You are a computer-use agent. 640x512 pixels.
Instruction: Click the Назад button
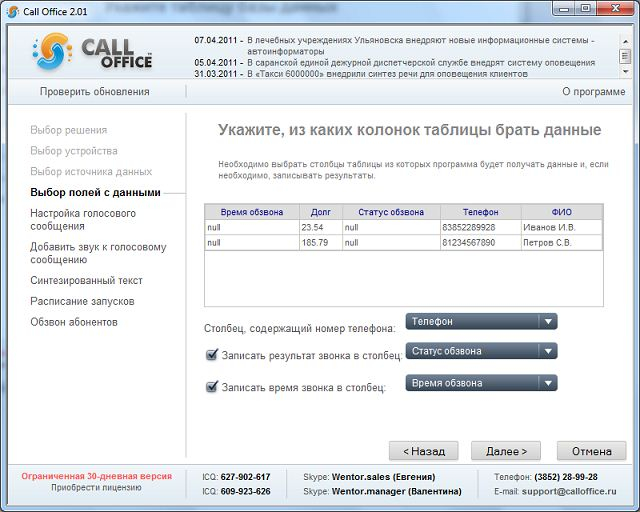pyautogui.click(x=424, y=451)
